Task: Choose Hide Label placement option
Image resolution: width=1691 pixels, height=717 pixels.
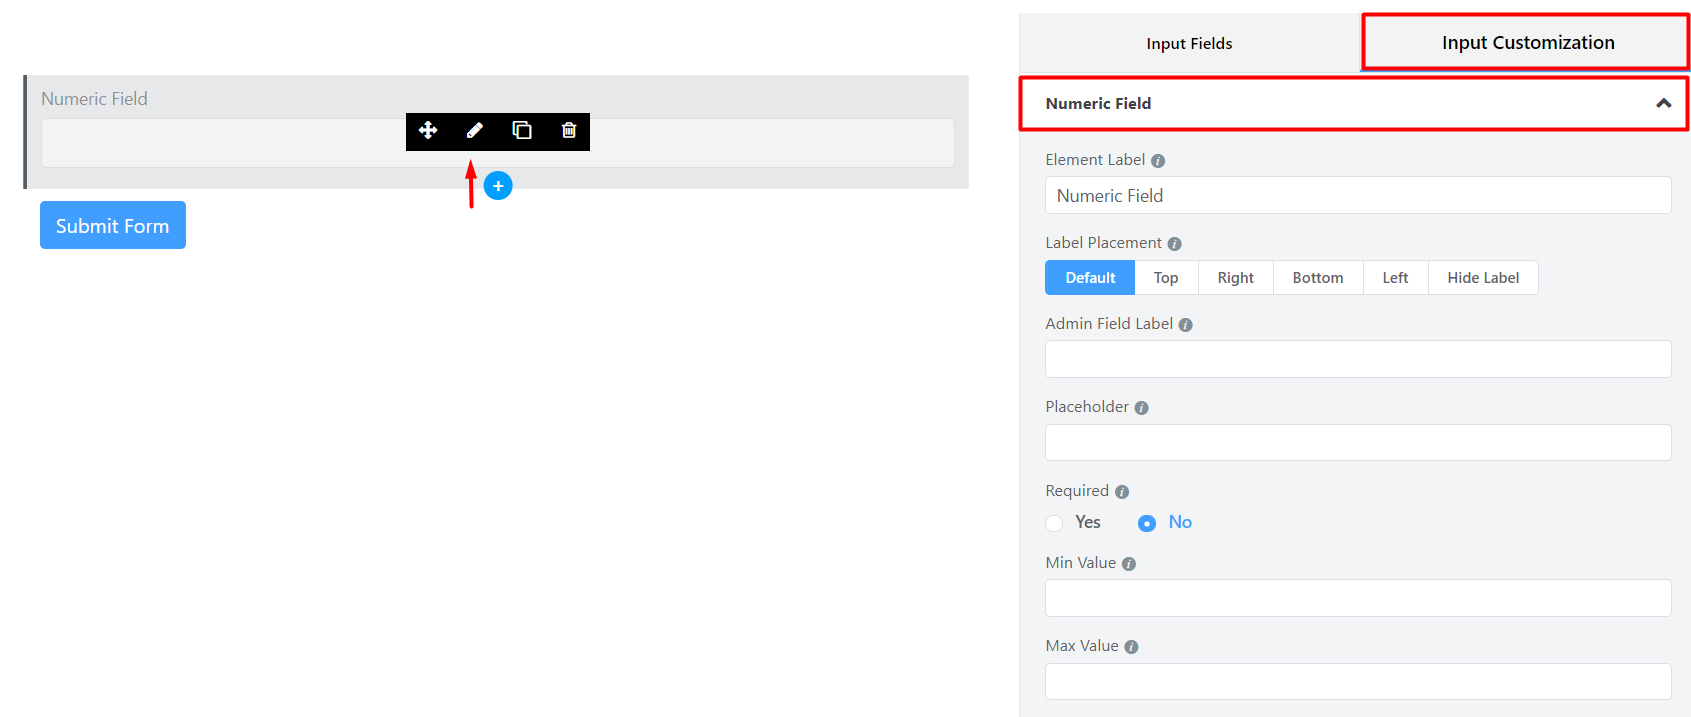Action: pyautogui.click(x=1482, y=278)
